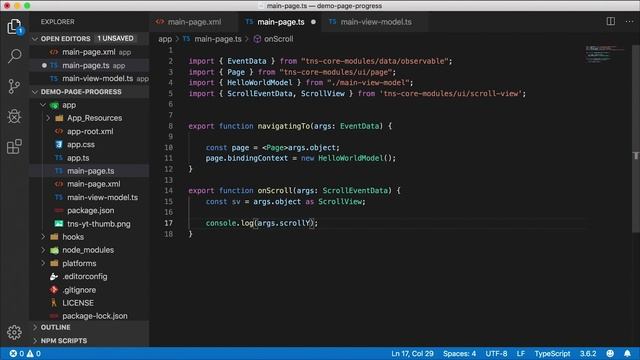Open app-root.xml in the file tree

pyautogui.click(x=90, y=131)
